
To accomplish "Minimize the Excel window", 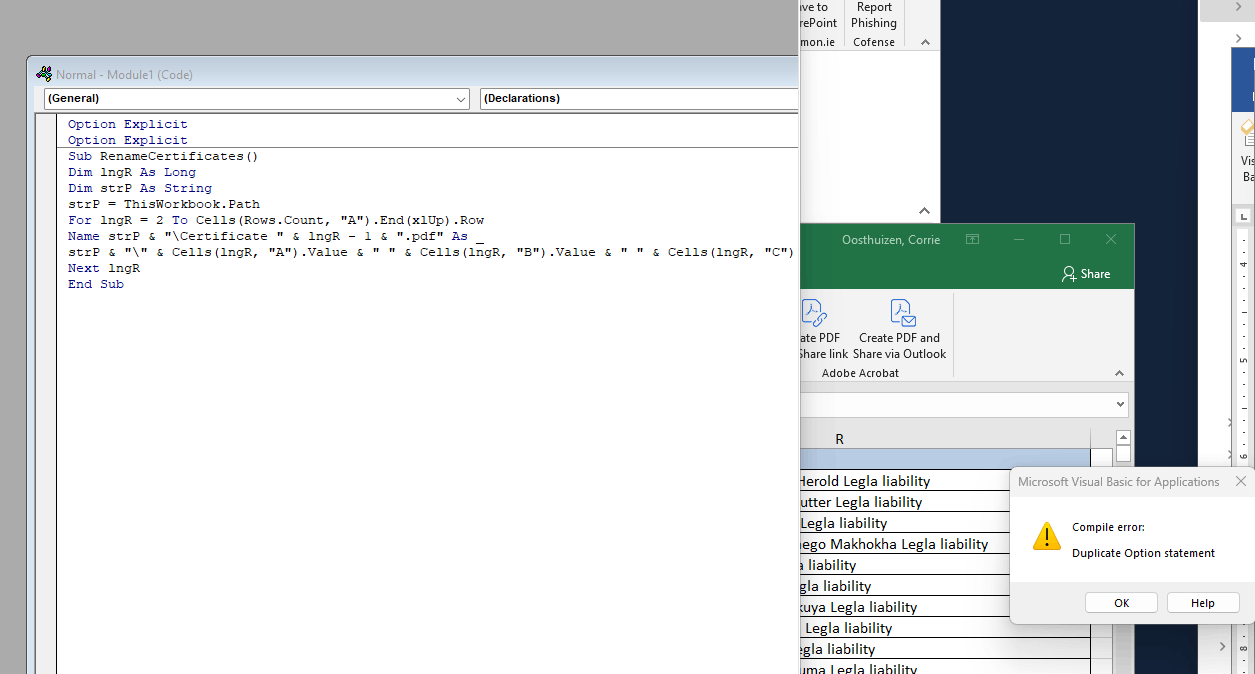I will [x=1019, y=240].
